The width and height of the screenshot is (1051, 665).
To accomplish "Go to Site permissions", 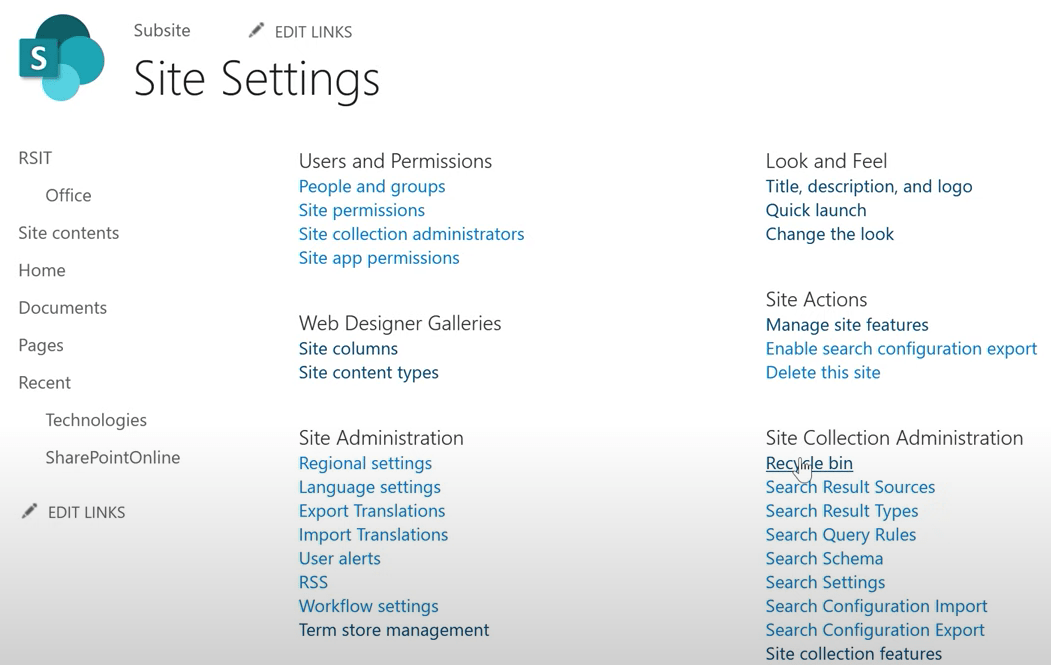I will tap(361, 210).
